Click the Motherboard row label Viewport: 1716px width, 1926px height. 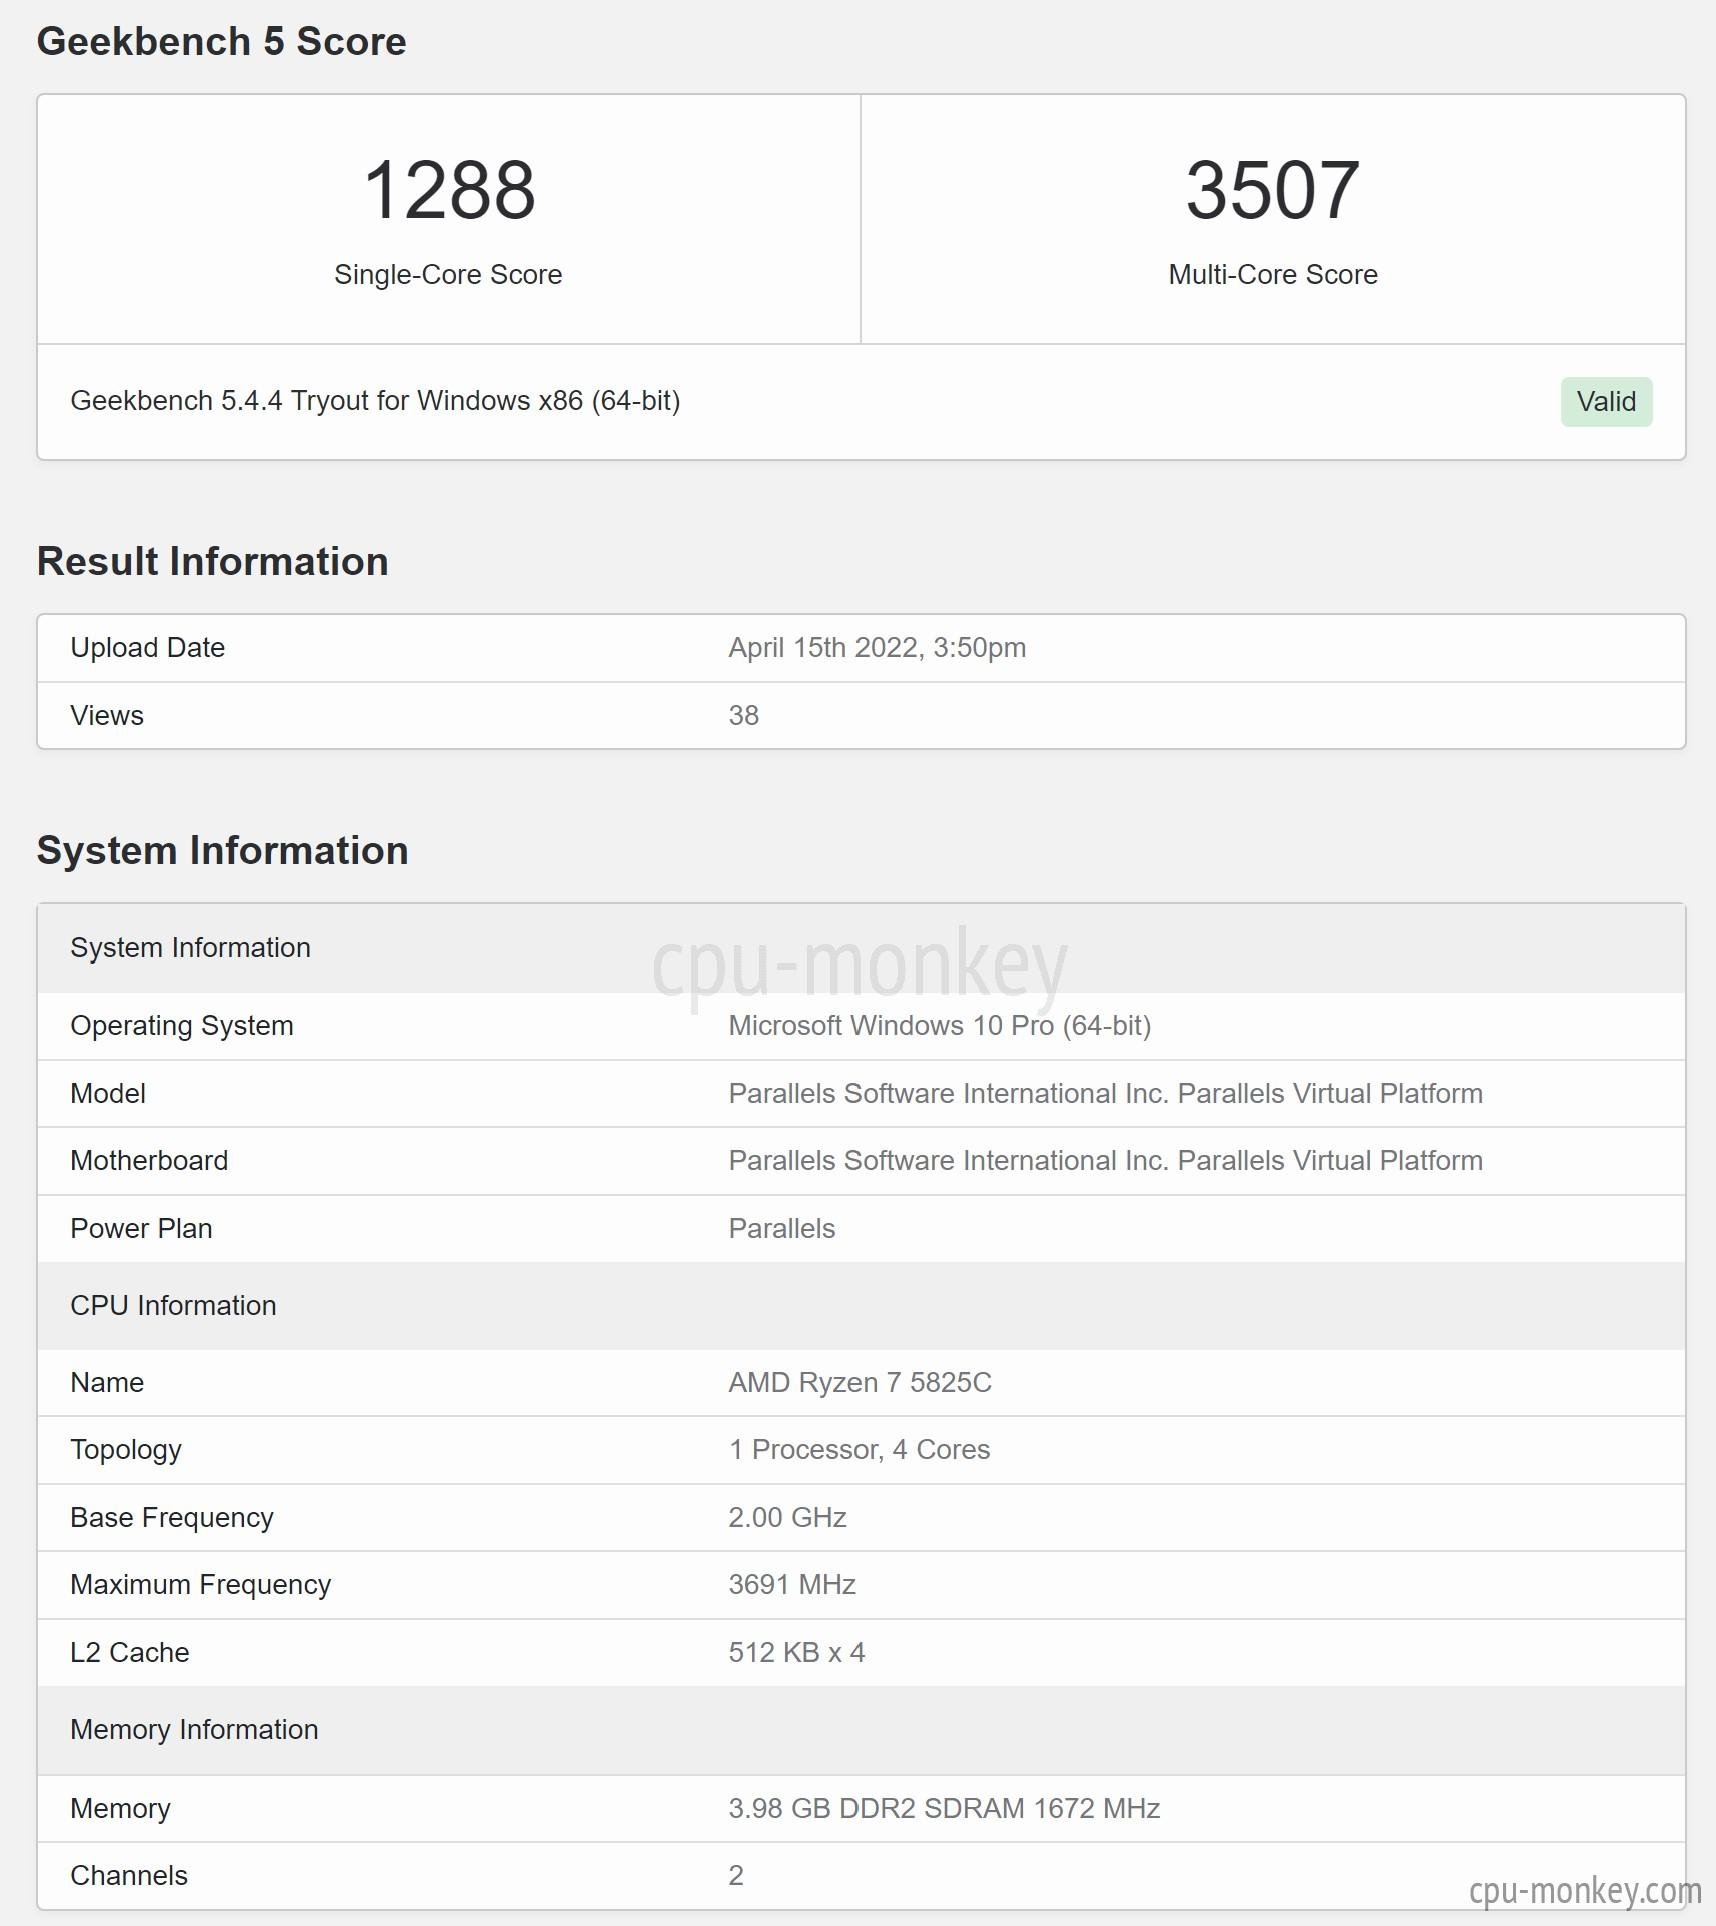(x=149, y=1161)
